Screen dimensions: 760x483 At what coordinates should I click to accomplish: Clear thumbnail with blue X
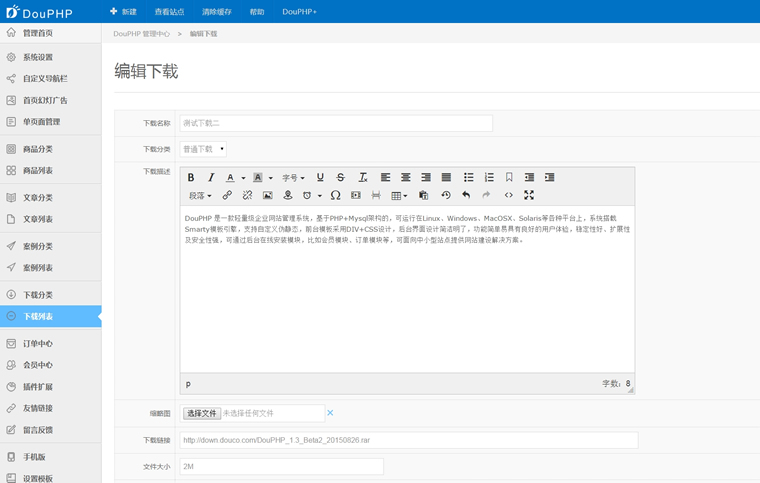pyautogui.click(x=330, y=413)
